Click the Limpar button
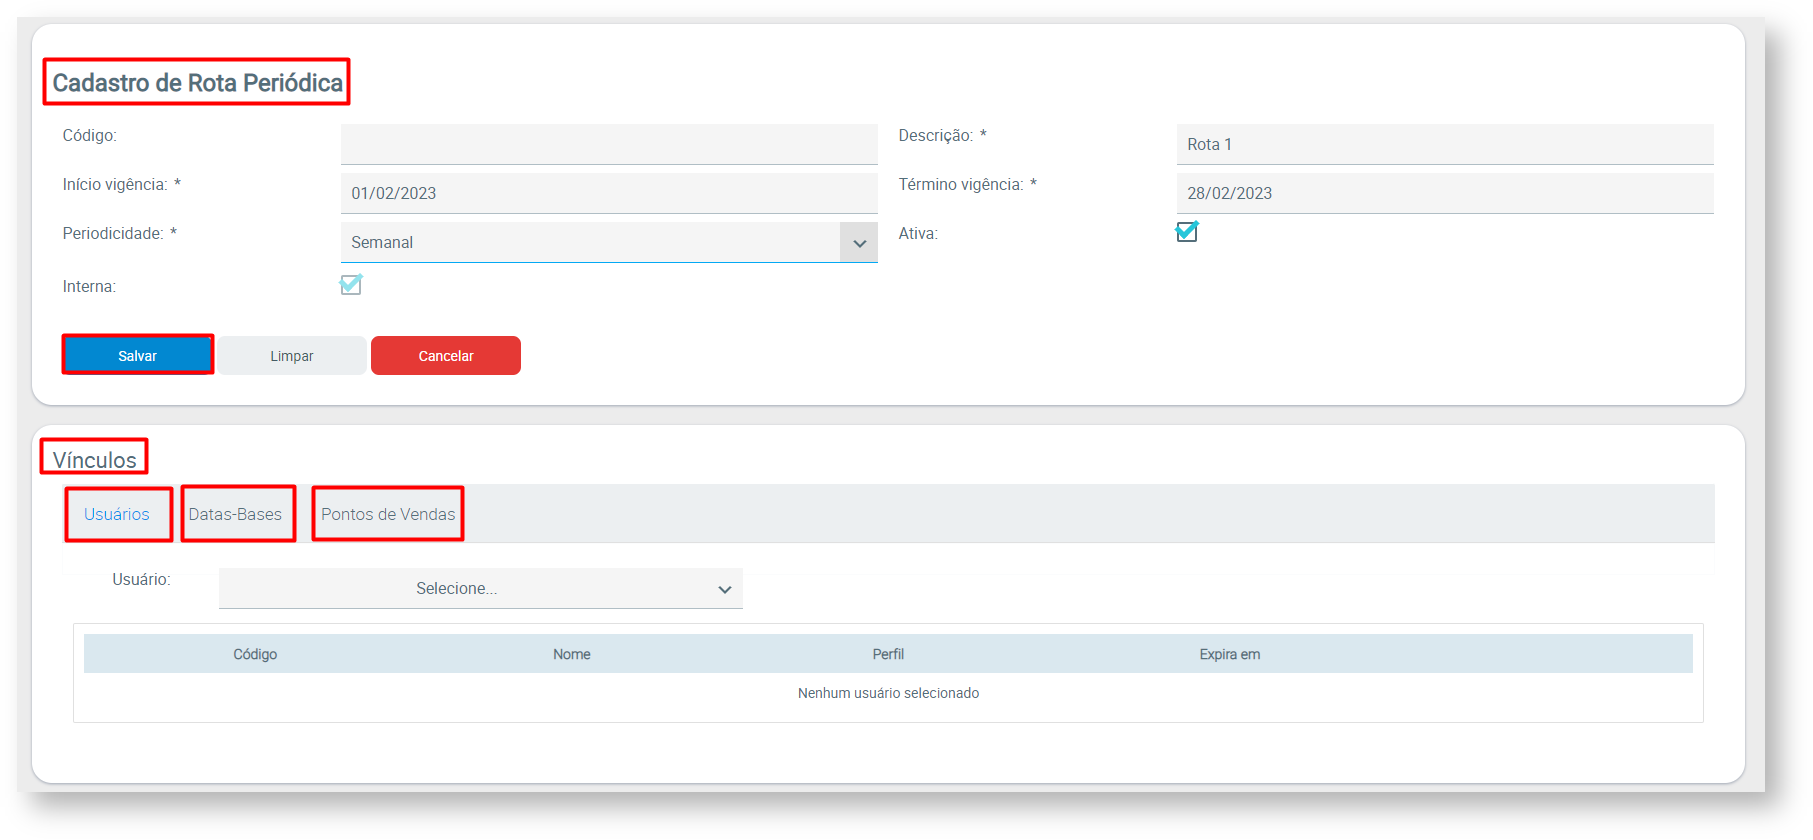The height and width of the screenshot is (840, 1813). (x=292, y=356)
